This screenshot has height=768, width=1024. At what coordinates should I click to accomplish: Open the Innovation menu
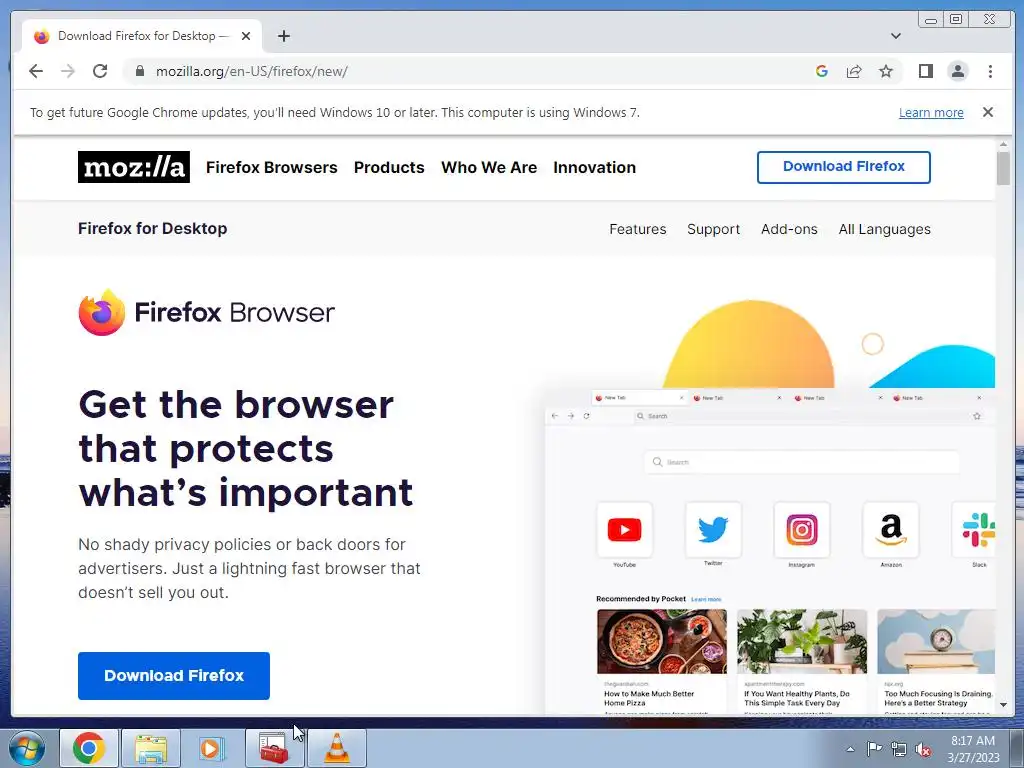point(594,167)
